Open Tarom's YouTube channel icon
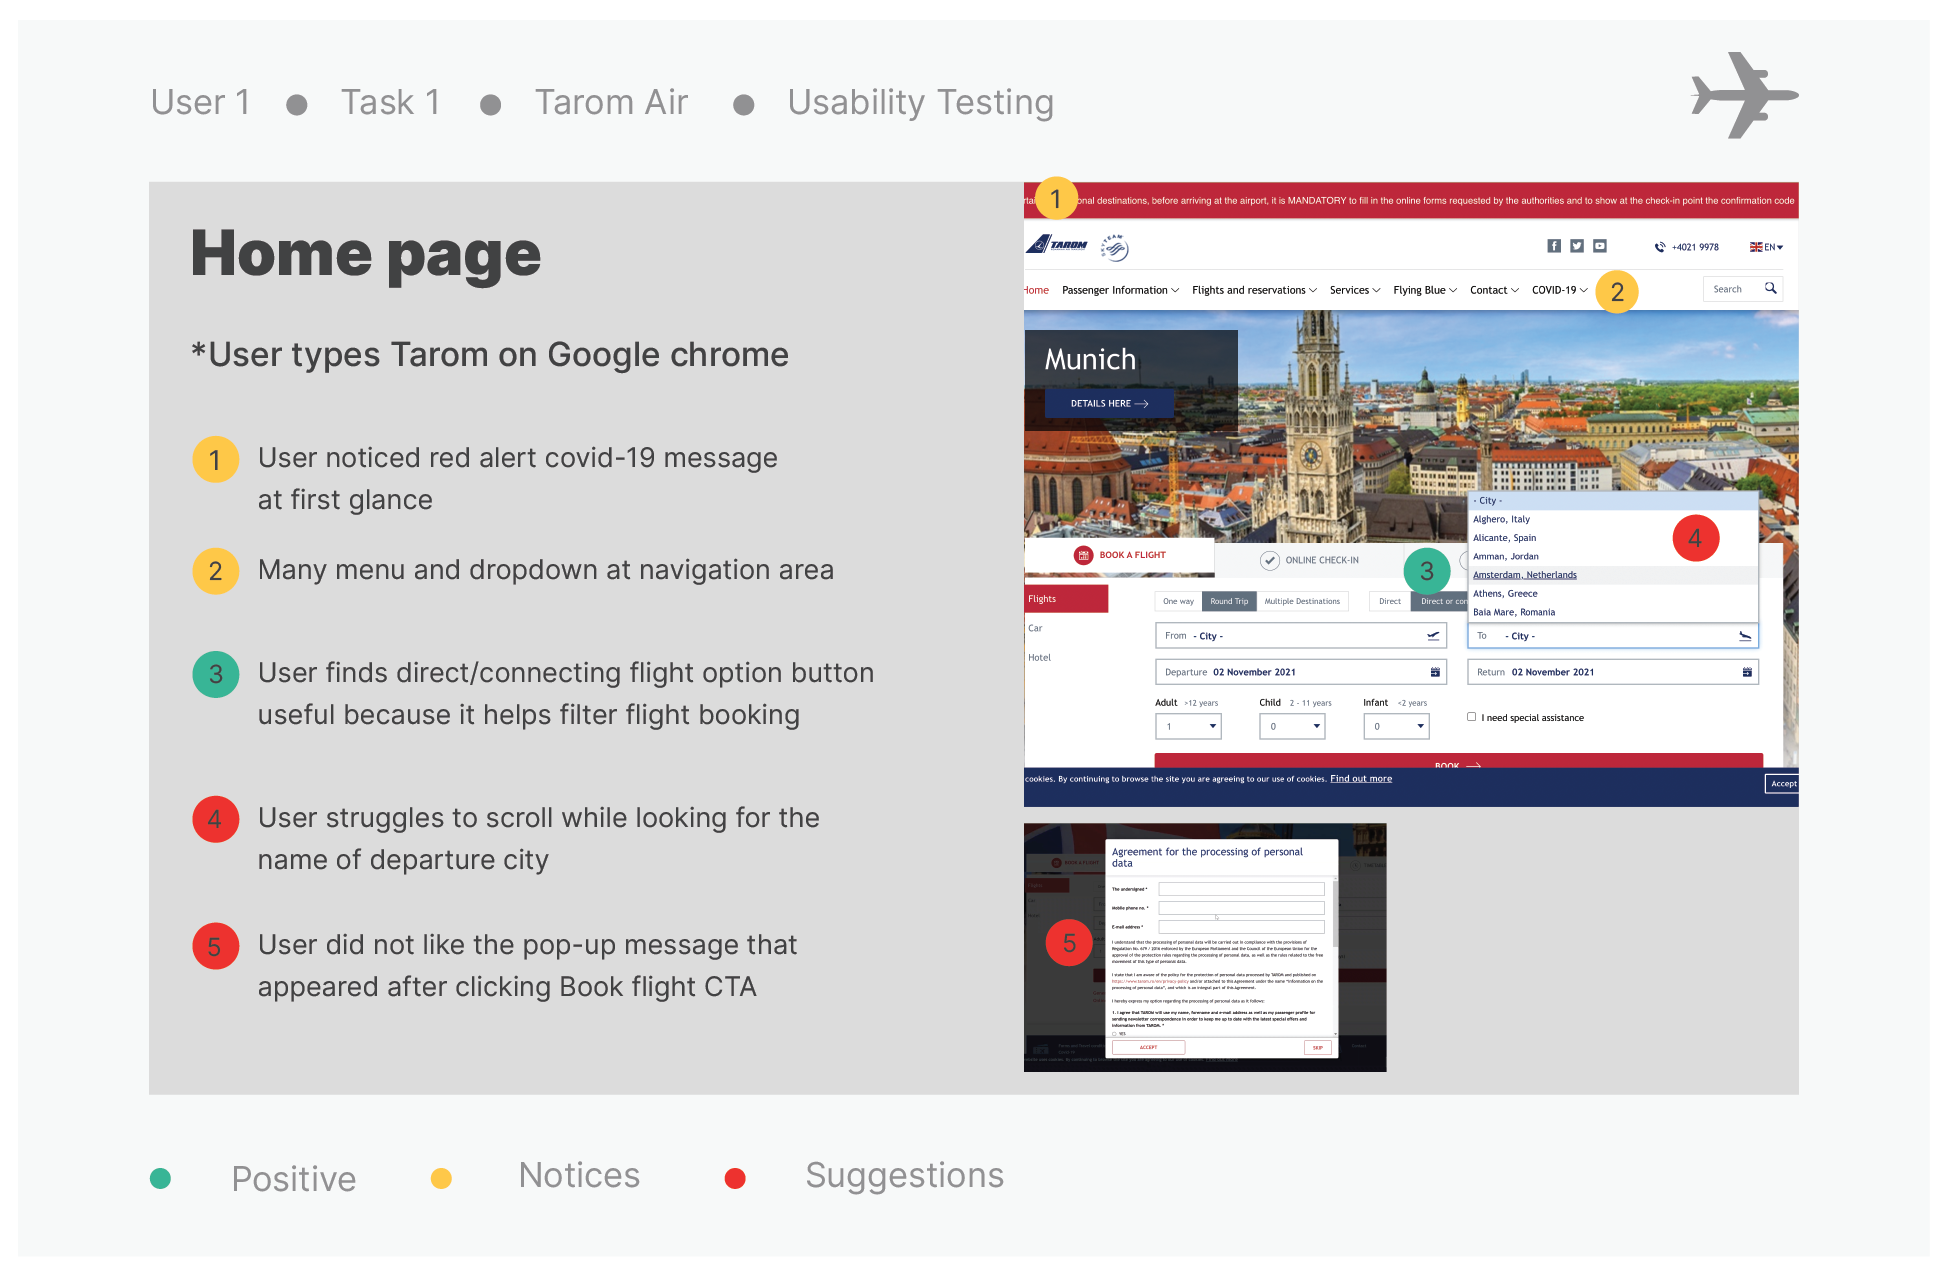Image resolution: width=1948 pixels, height=1276 pixels. click(1600, 246)
